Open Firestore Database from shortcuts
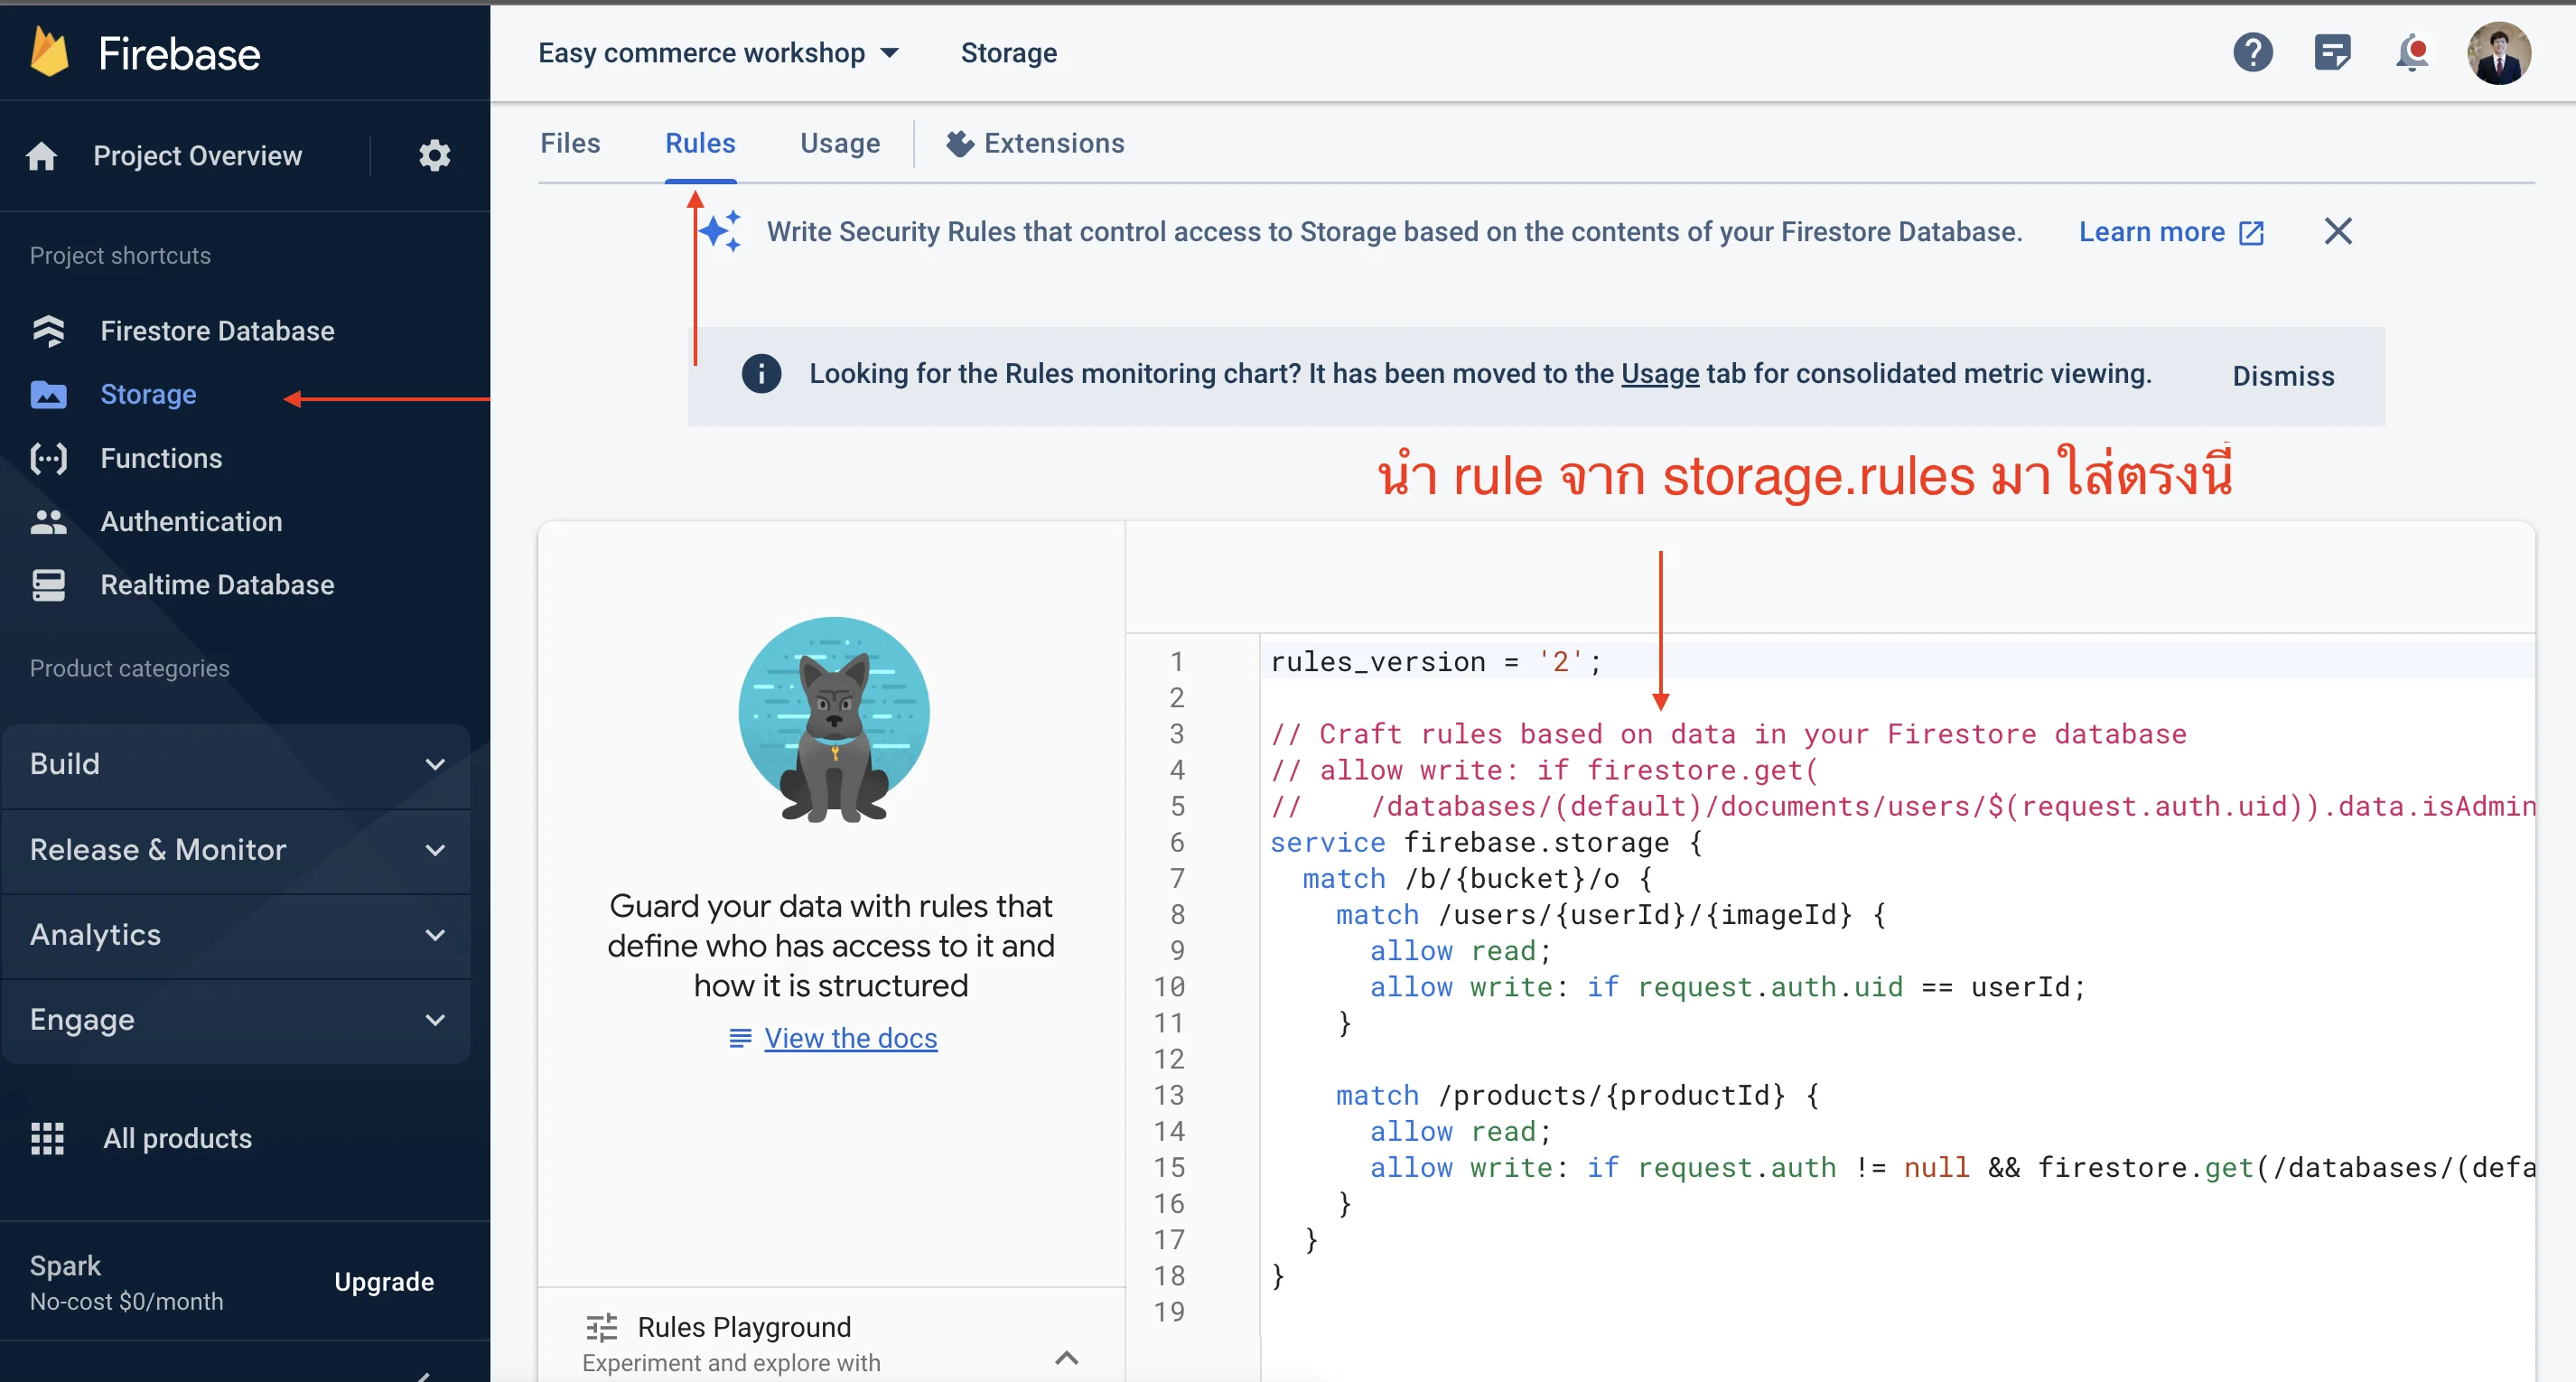 217,331
